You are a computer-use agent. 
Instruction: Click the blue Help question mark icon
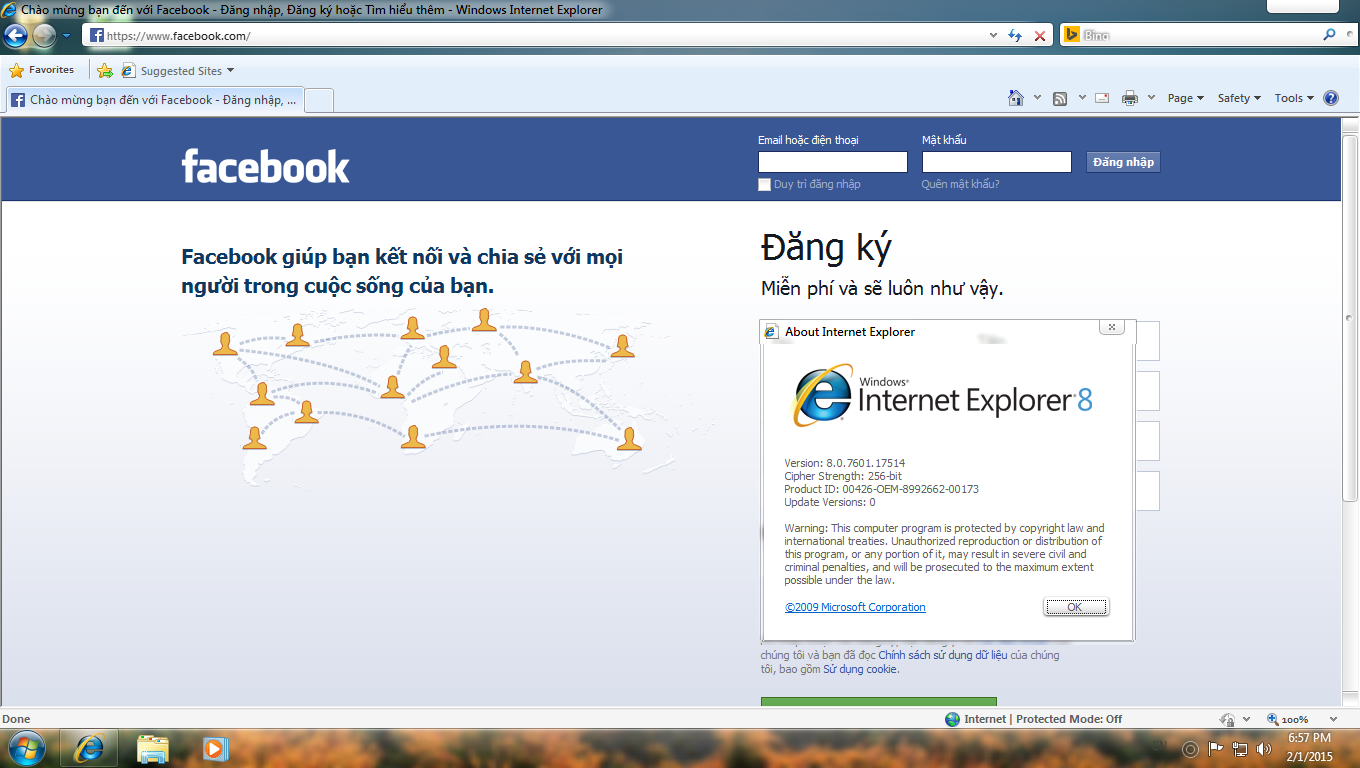click(x=1331, y=98)
